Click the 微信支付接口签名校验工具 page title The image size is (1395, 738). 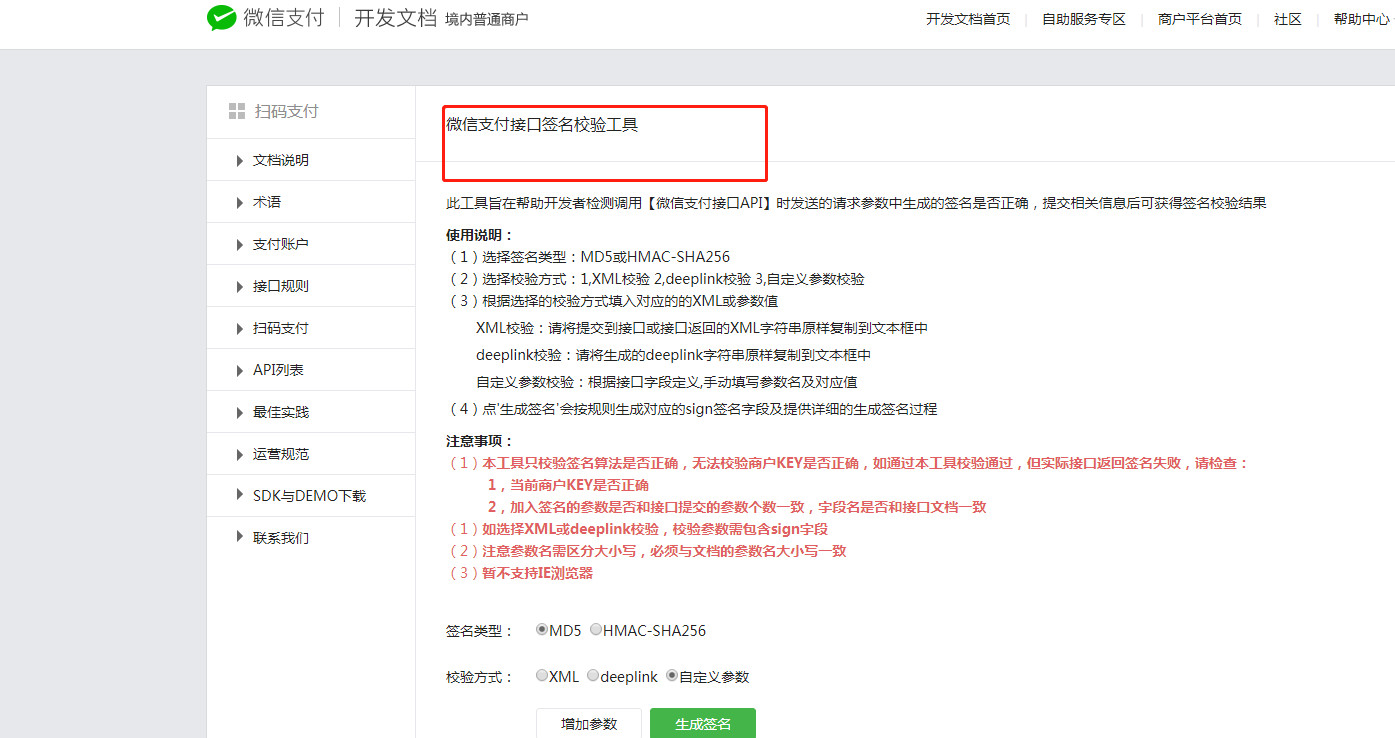point(542,125)
